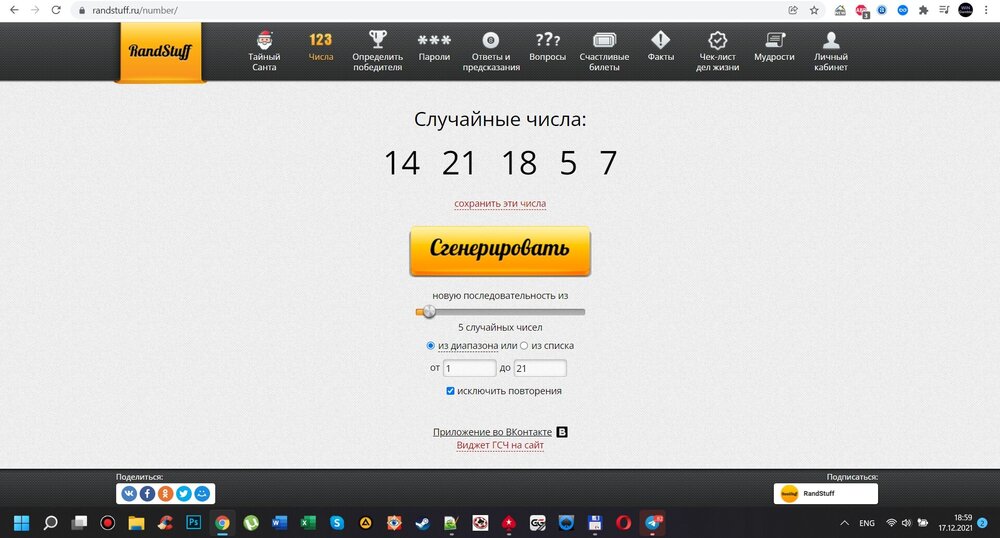Share page via Twitter icon
1000x538 pixels.
click(184, 494)
